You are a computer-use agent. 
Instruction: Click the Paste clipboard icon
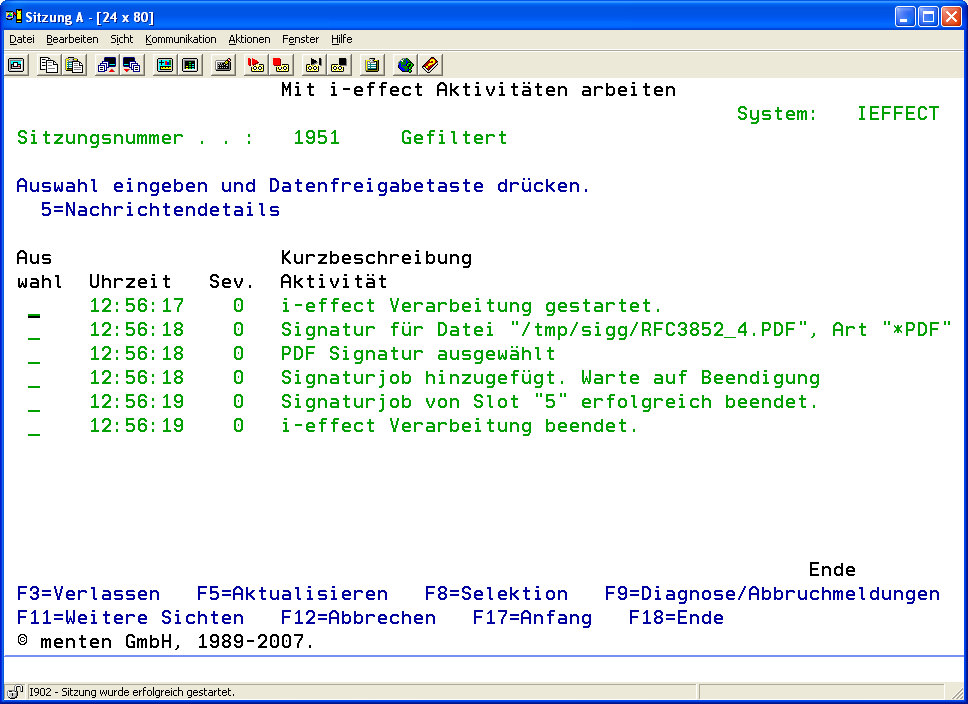tap(74, 65)
